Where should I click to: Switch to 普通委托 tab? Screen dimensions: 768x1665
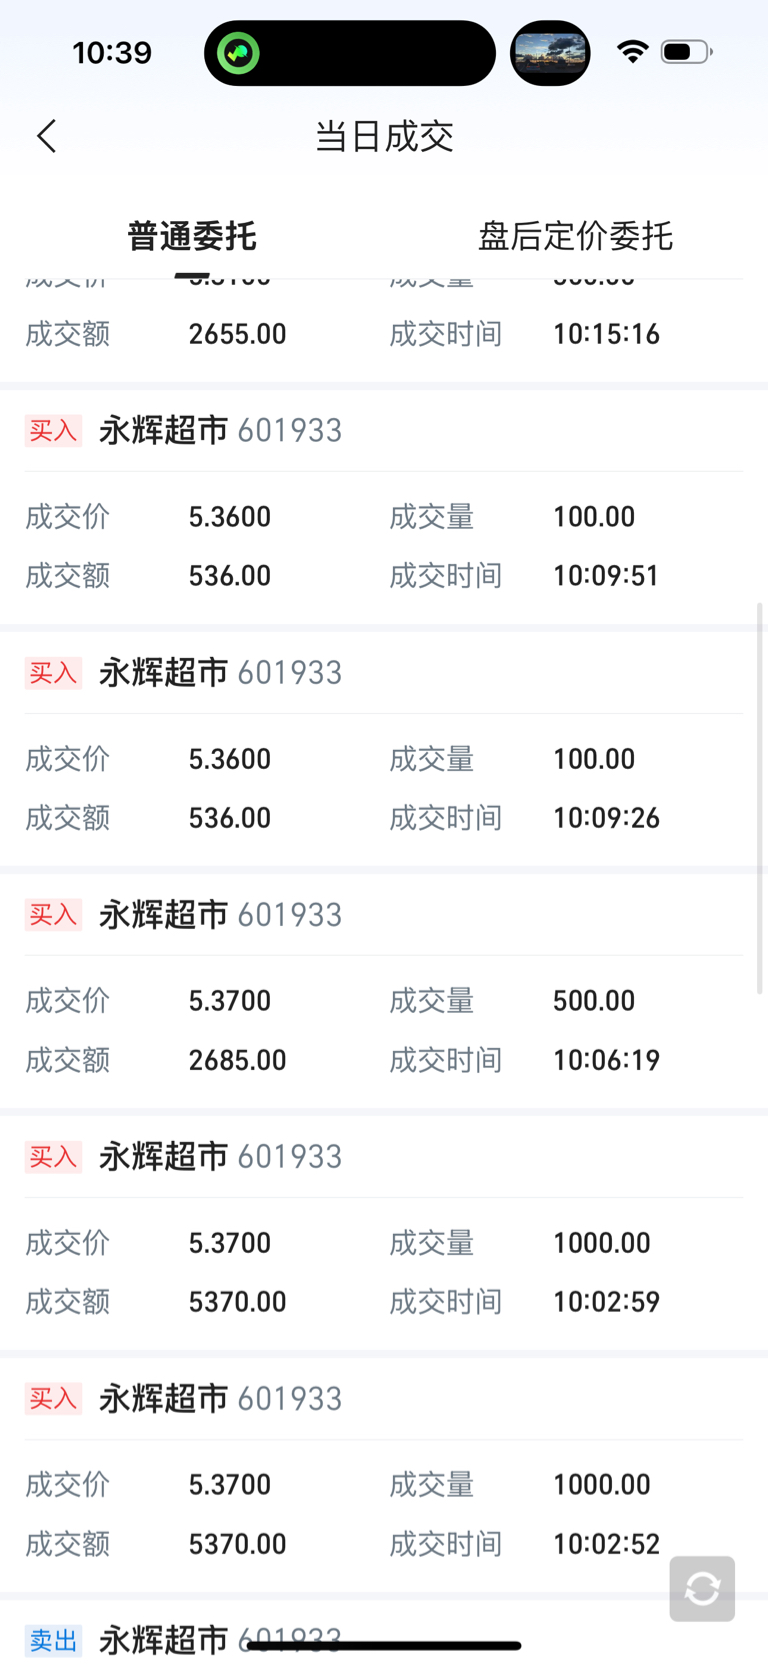point(192,237)
